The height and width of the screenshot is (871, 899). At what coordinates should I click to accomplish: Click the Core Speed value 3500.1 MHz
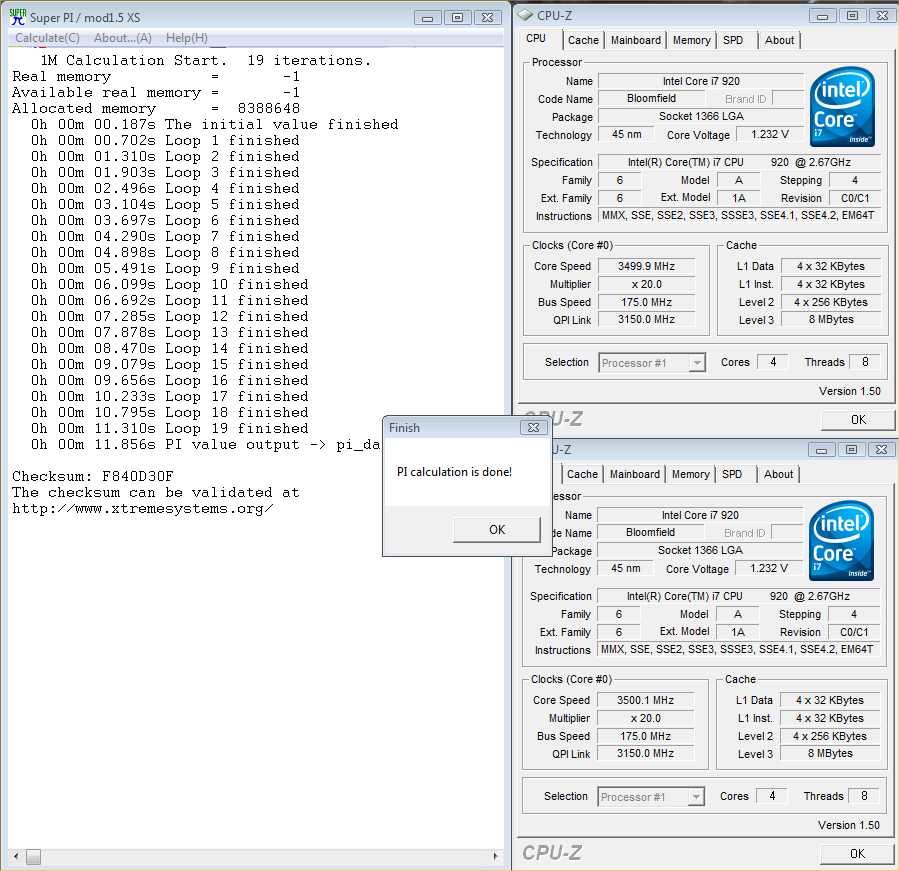point(645,700)
